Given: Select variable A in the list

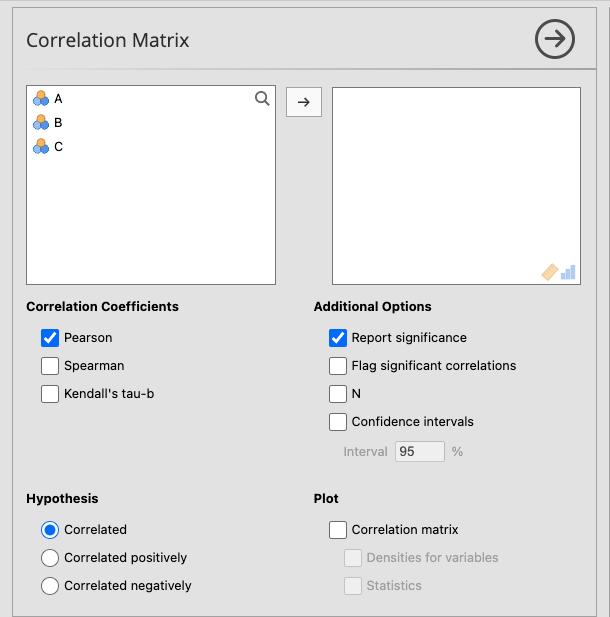Looking at the screenshot, I should point(58,99).
